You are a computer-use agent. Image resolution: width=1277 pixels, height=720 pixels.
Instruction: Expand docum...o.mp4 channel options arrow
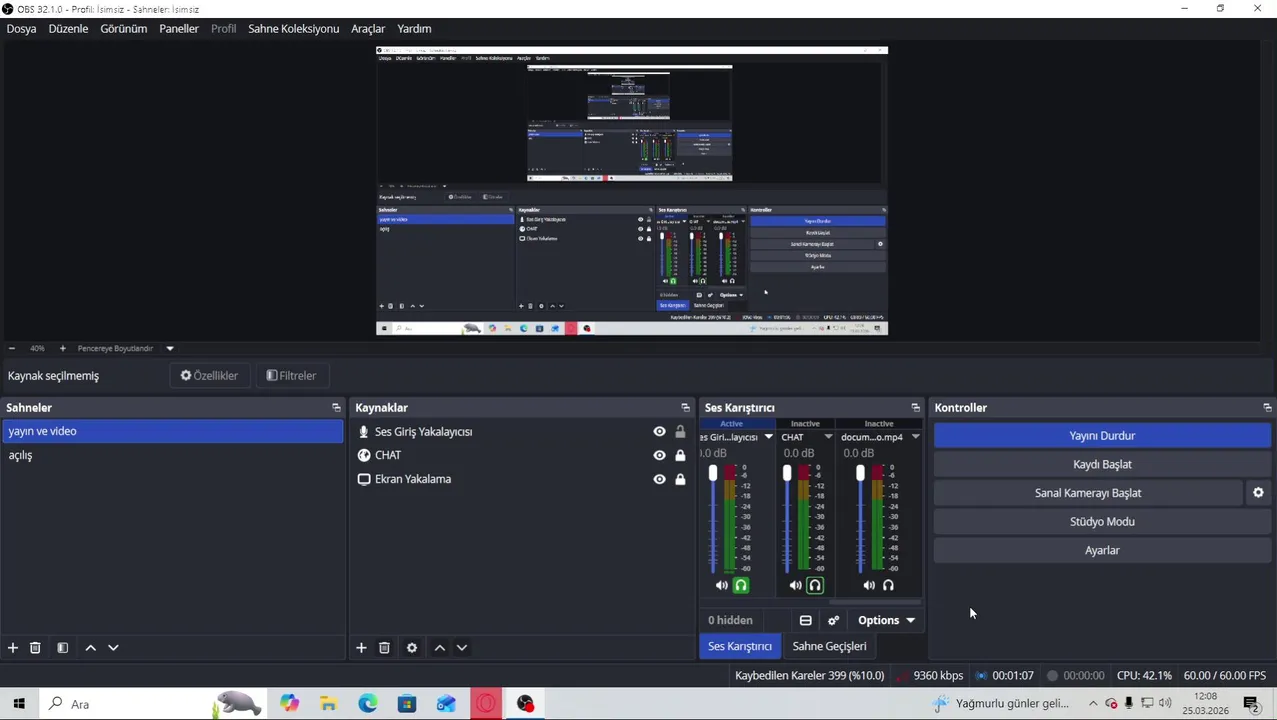click(x=914, y=437)
